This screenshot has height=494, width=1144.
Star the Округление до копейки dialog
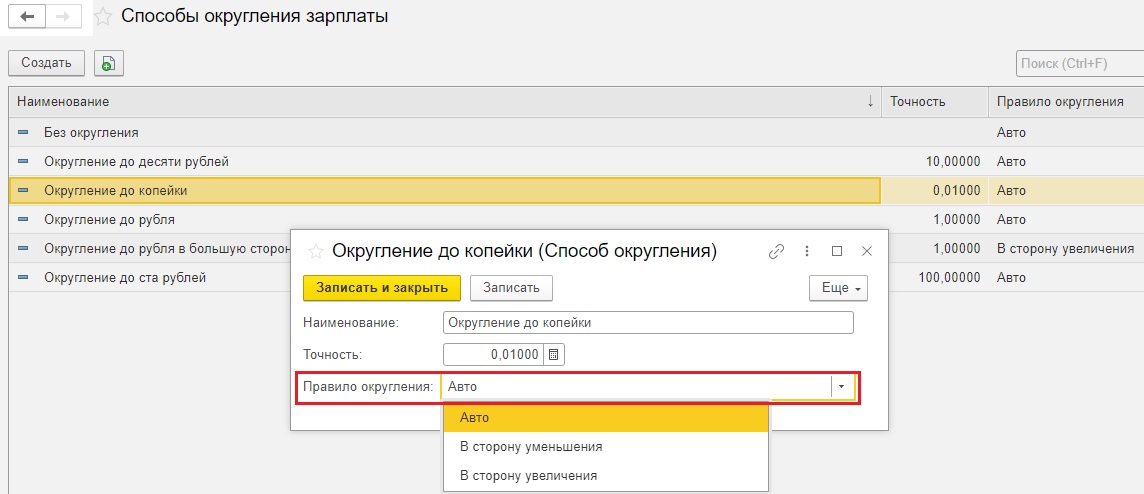point(315,252)
